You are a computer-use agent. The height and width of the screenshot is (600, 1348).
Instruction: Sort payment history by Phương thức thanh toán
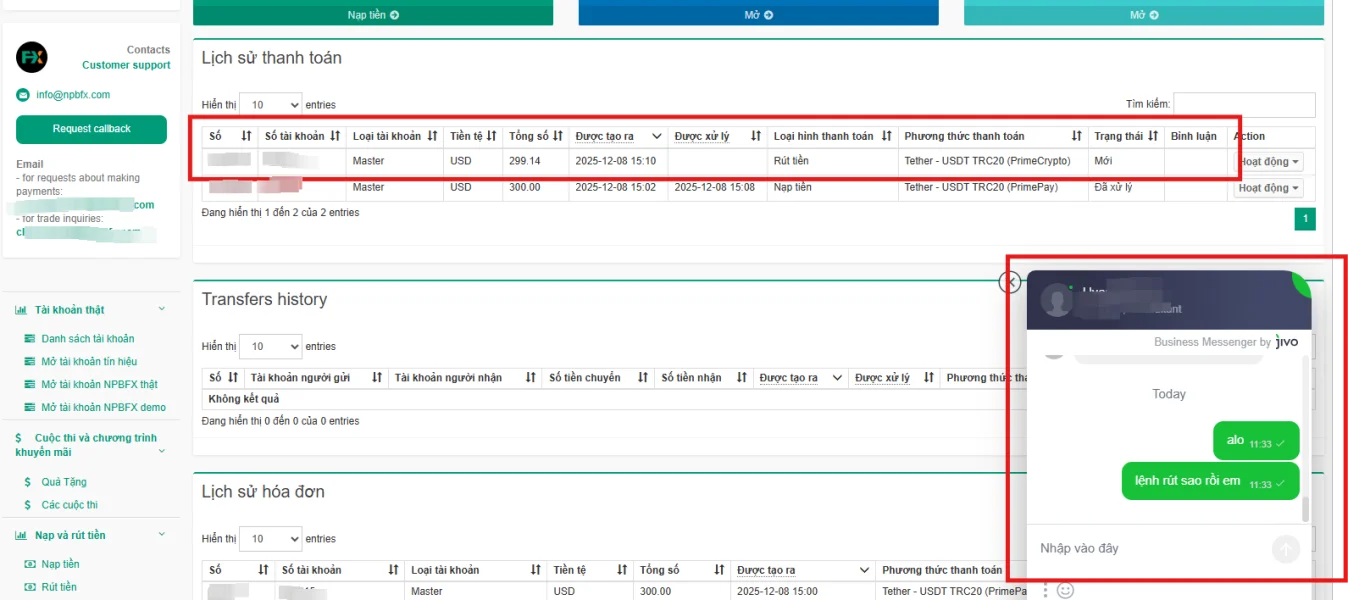[x=1076, y=136]
